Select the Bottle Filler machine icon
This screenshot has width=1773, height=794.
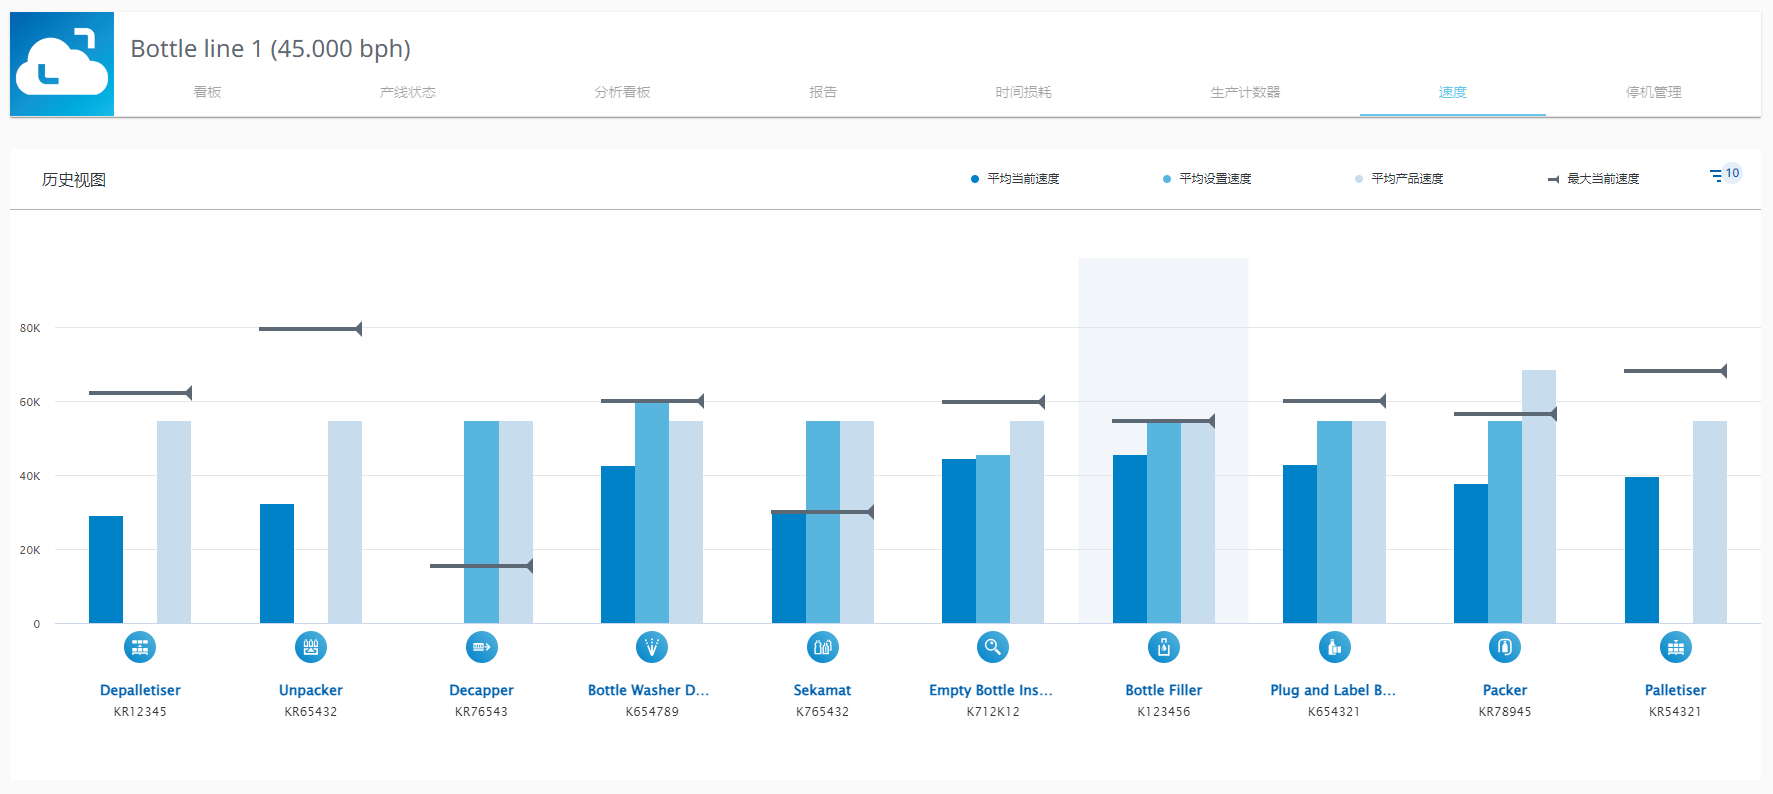[1163, 647]
